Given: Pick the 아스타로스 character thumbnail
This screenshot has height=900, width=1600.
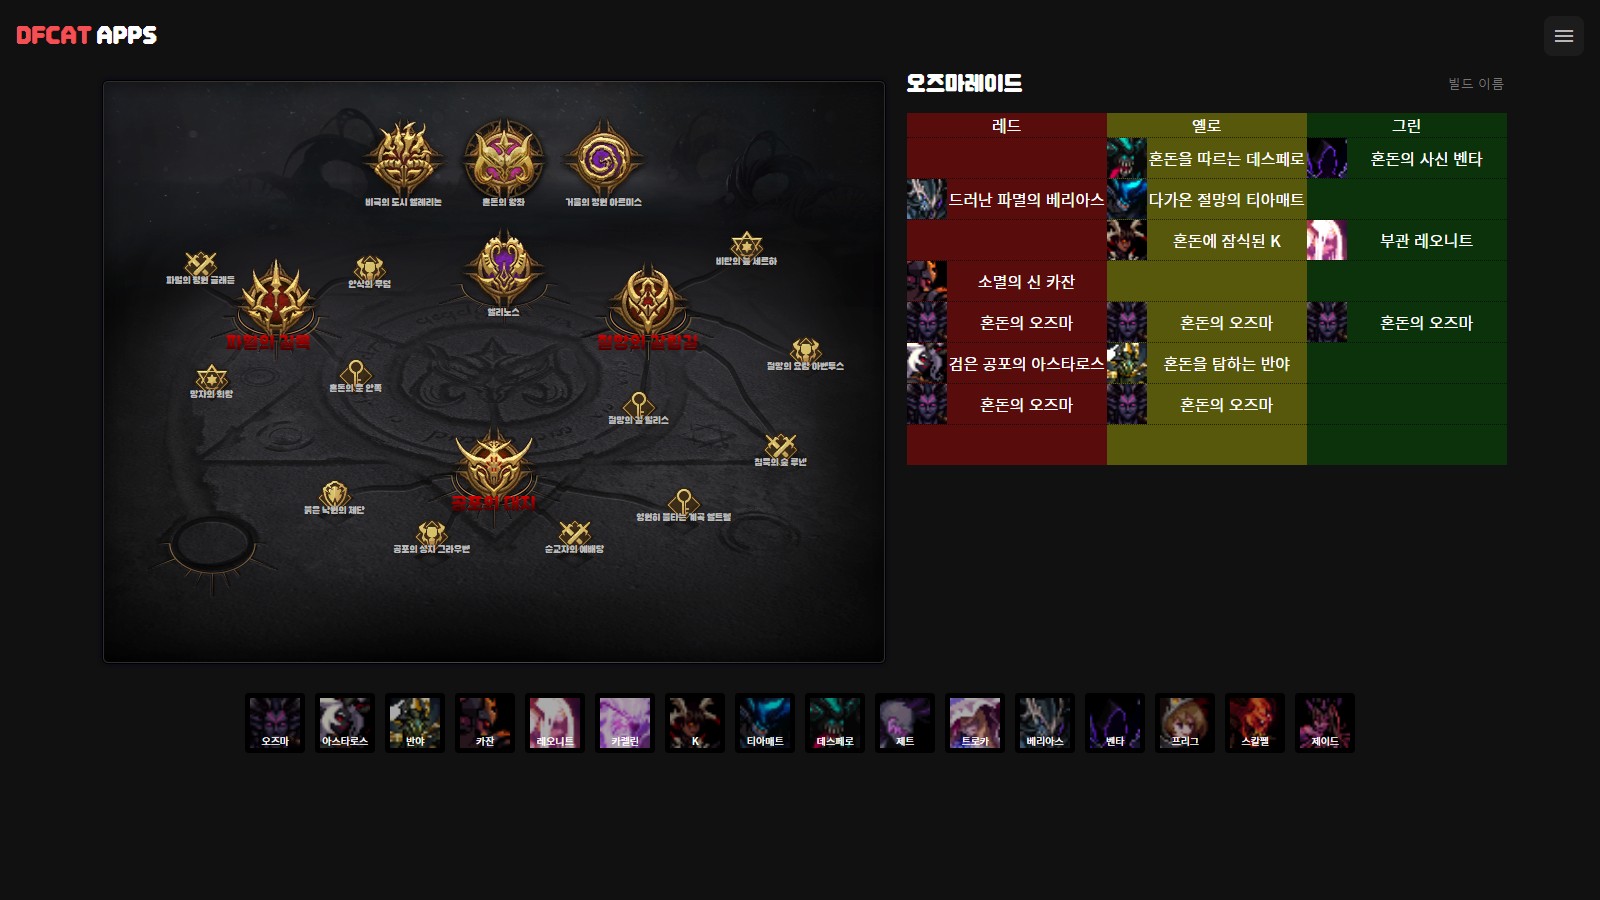Looking at the screenshot, I should tap(345, 723).
